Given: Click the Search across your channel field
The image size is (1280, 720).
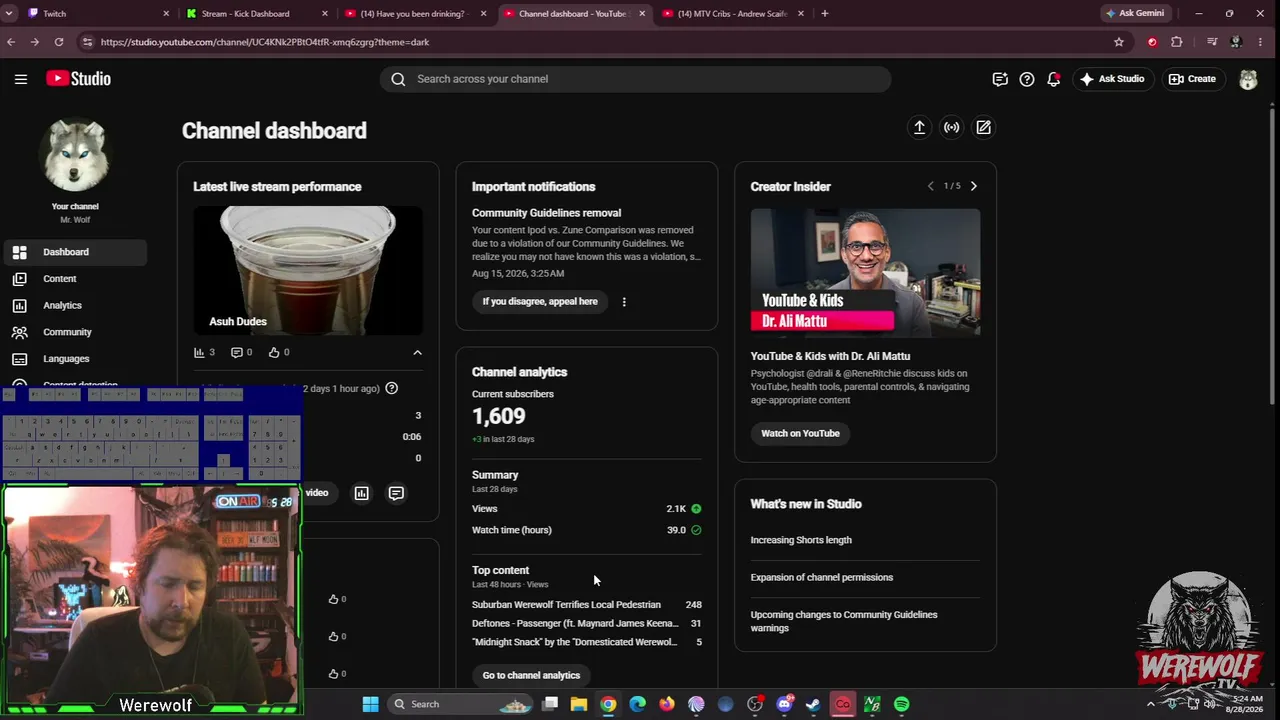Looking at the screenshot, I should click(635, 79).
